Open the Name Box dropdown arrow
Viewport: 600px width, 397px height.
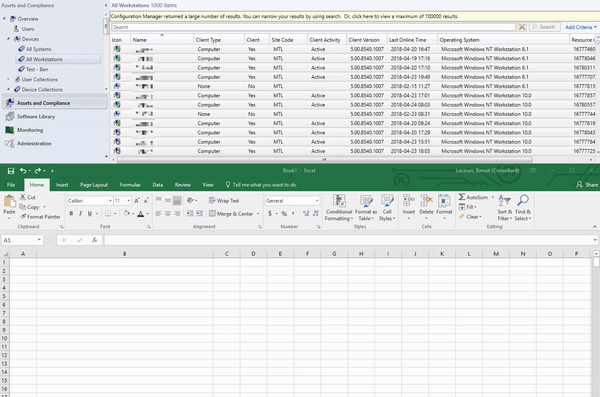pyautogui.click(x=39, y=240)
